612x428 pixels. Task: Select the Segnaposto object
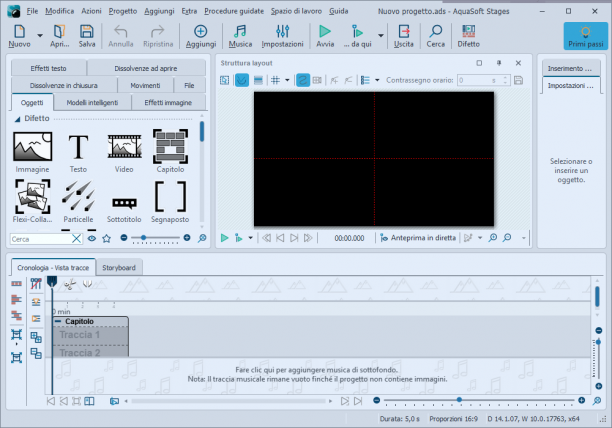(x=170, y=201)
